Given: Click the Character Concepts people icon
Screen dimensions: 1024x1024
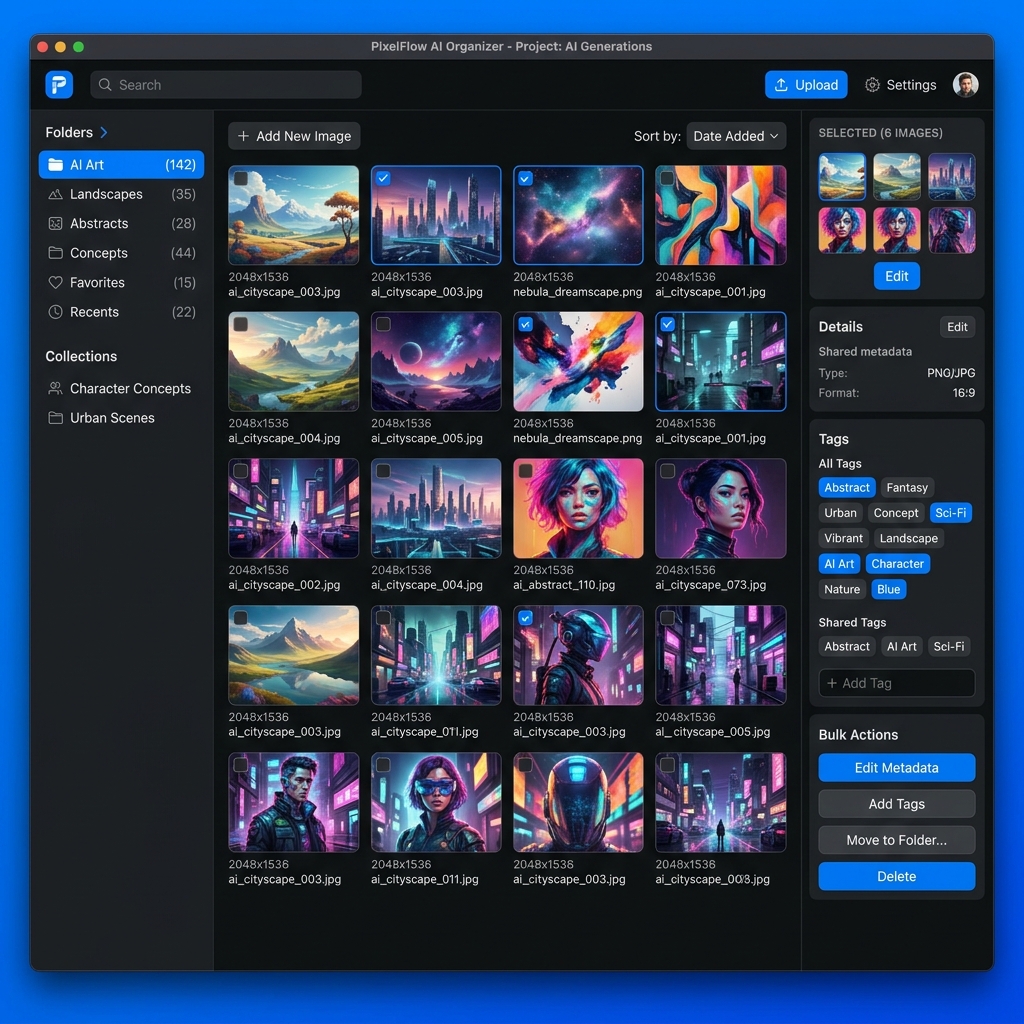Looking at the screenshot, I should click(56, 389).
